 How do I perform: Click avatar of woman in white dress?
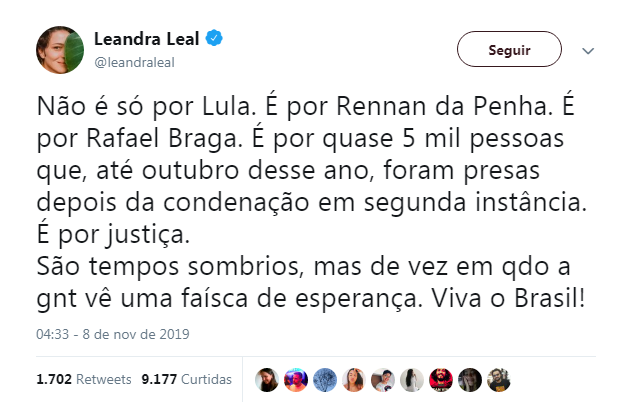pos(411,380)
